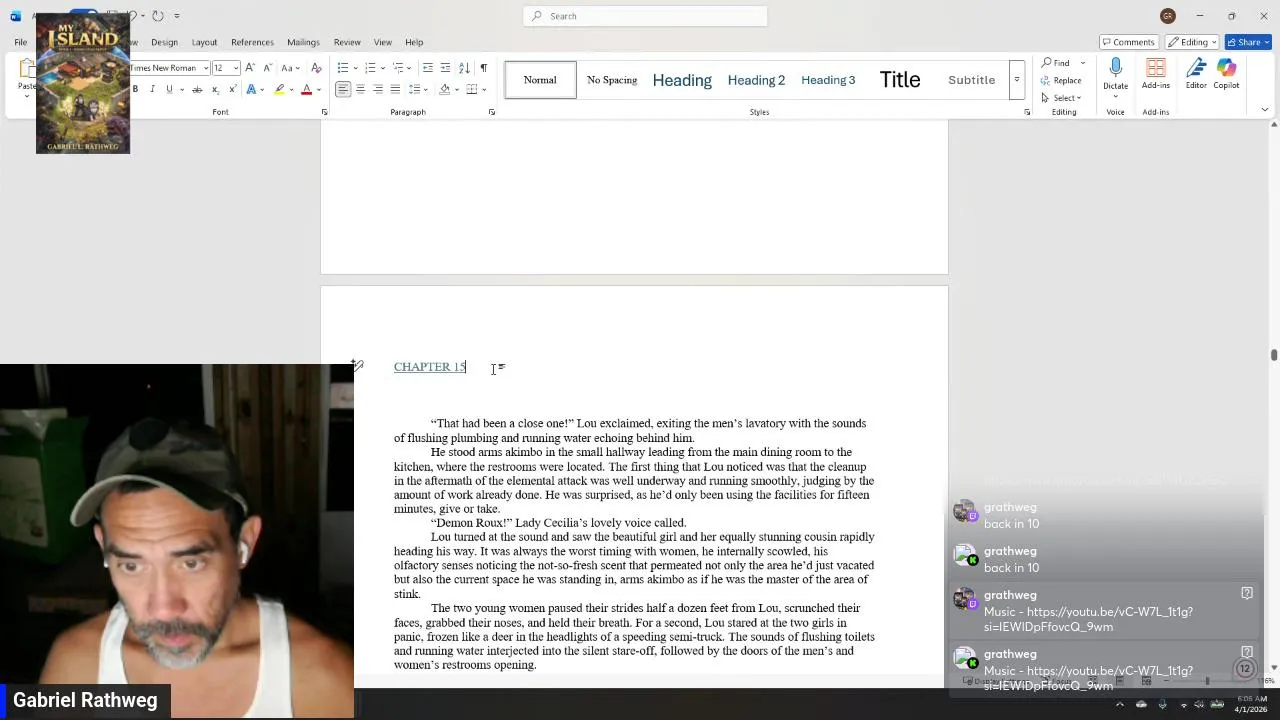Click Text Effects icon
This screenshot has width=1280, height=720.
251,90
